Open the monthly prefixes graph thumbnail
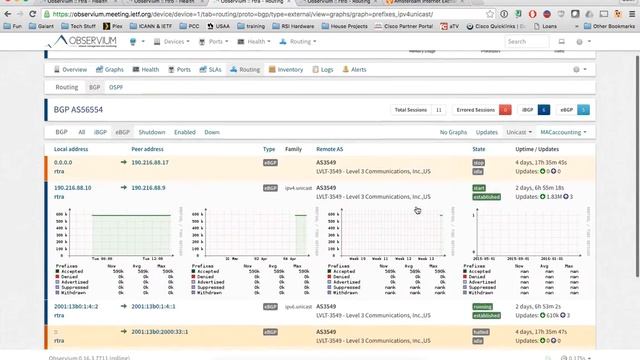Viewport: 640px width, 360px height. point(254,251)
